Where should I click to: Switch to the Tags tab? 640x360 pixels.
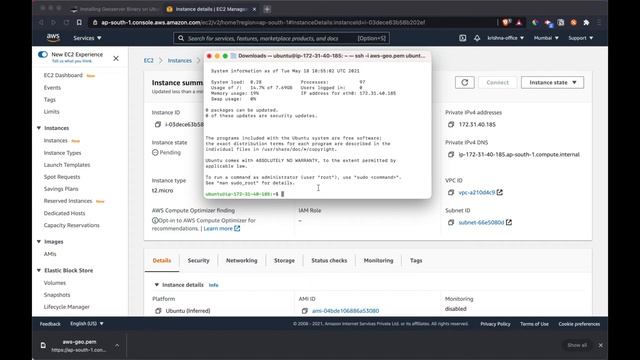(x=416, y=260)
